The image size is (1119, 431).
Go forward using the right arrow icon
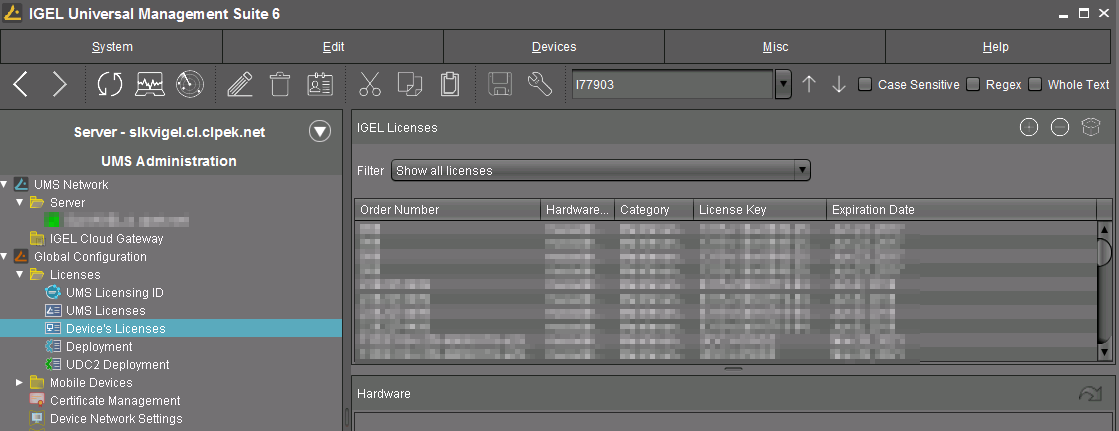pos(59,84)
